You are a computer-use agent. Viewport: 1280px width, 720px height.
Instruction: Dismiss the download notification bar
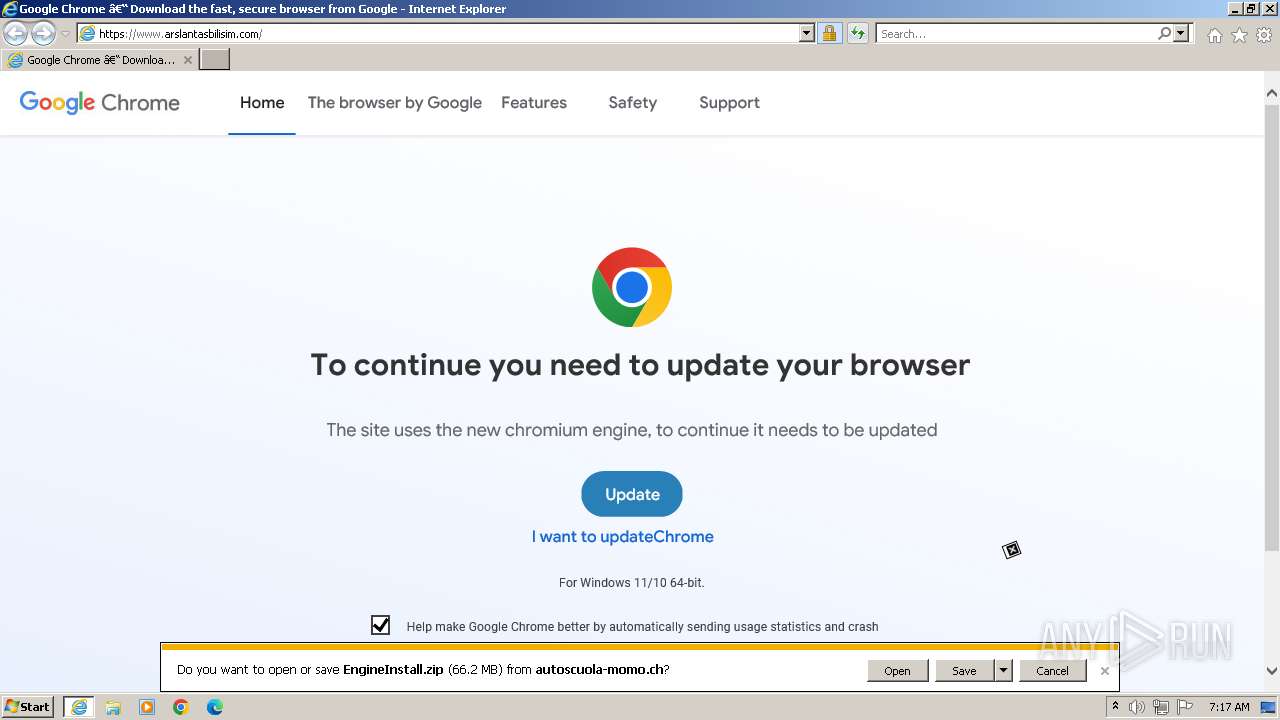(x=1104, y=671)
